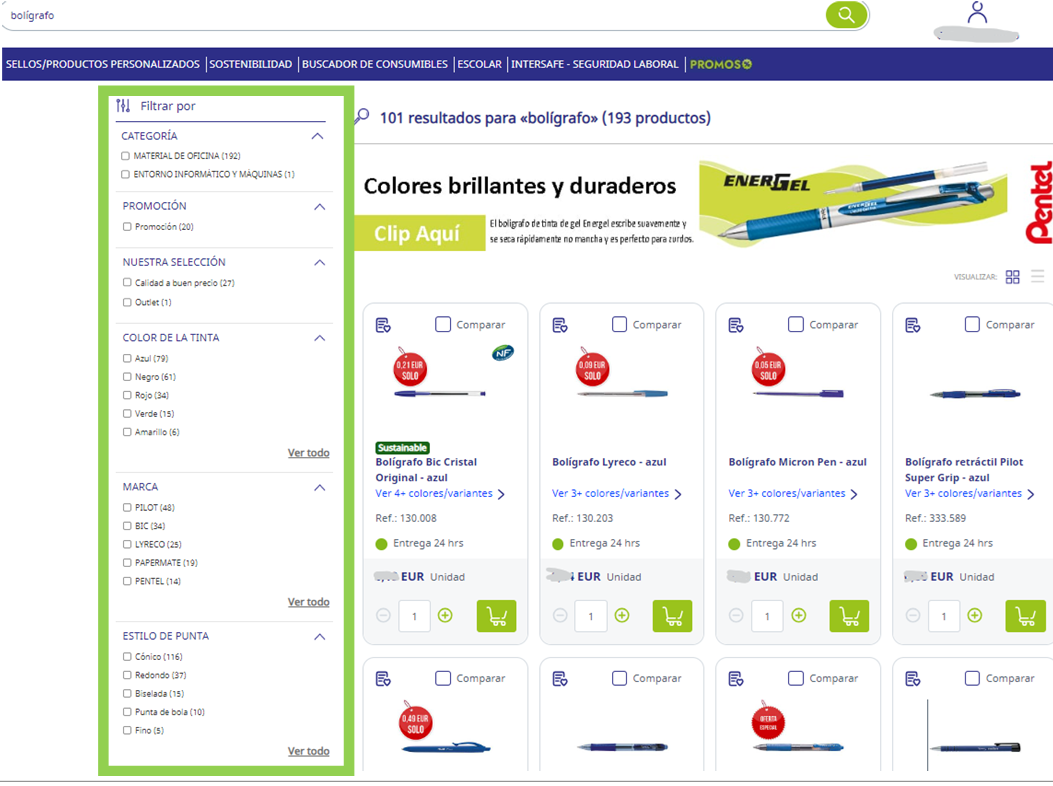The height and width of the screenshot is (786, 1053).
Task: Enable the Promoción (20) filter
Action: (127, 227)
